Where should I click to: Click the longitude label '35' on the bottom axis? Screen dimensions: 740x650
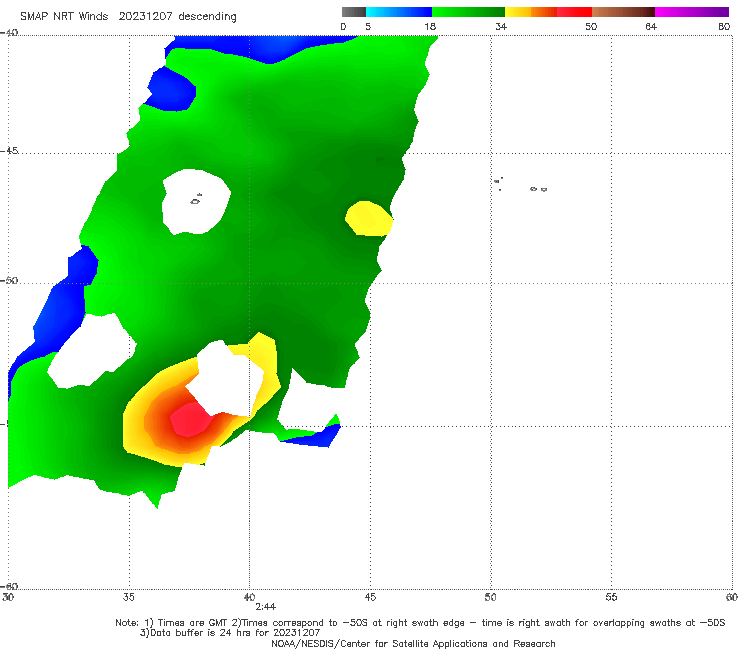128,597
